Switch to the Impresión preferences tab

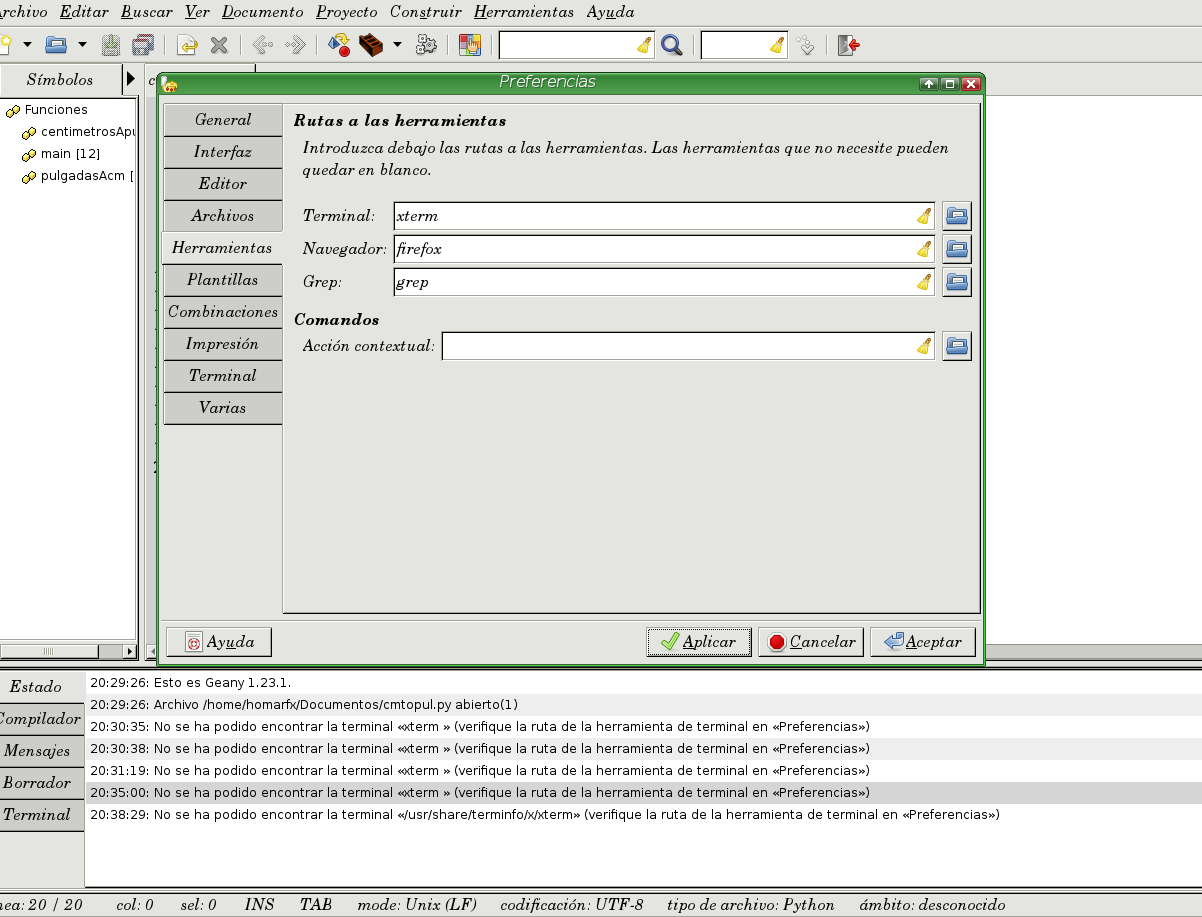pyautogui.click(x=223, y=344)
